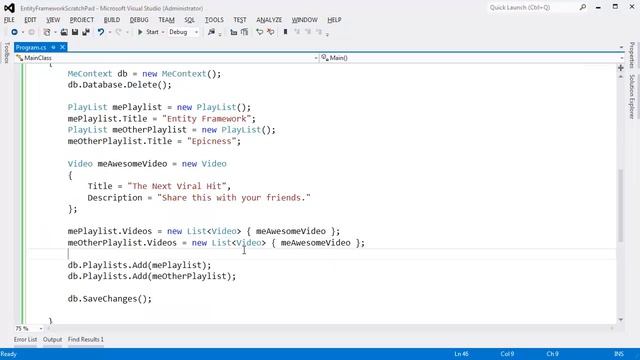This screenshot has width=640, height=360.
Task: Open the Start button dropdown arrow
Action: point(162,32)
